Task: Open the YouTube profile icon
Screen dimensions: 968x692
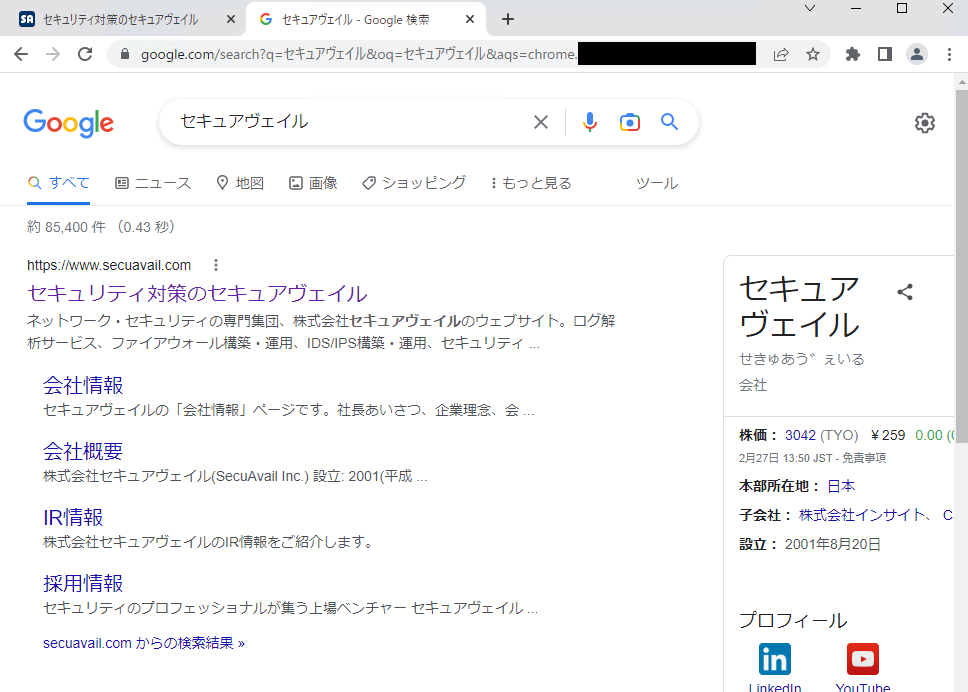Action: tap(862, 659)
